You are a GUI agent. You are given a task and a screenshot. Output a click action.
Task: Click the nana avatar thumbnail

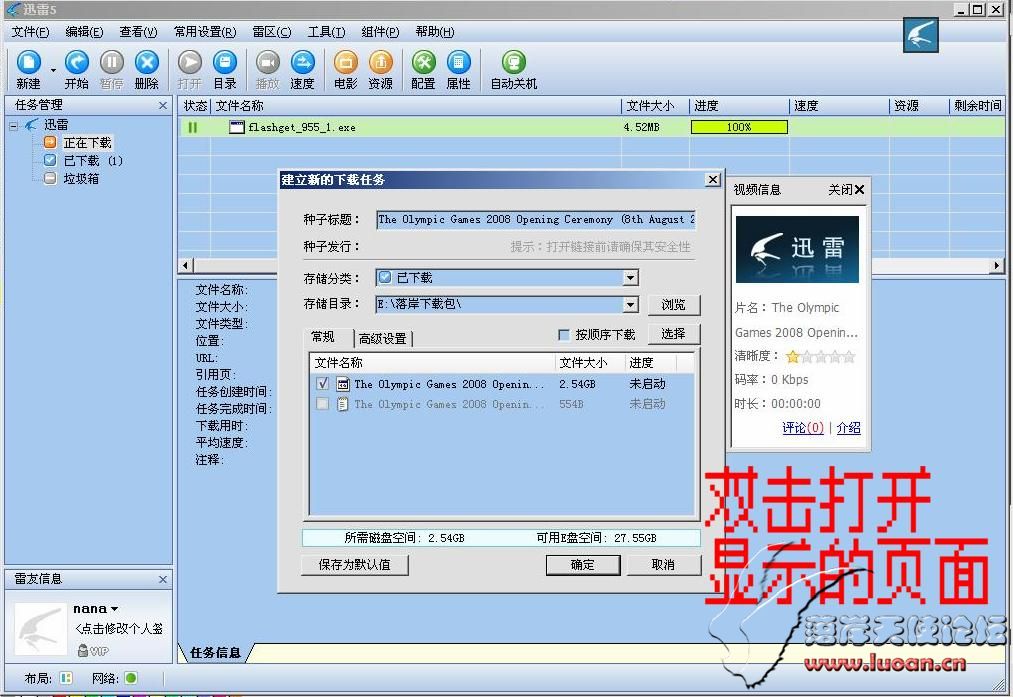pos(41,629)
